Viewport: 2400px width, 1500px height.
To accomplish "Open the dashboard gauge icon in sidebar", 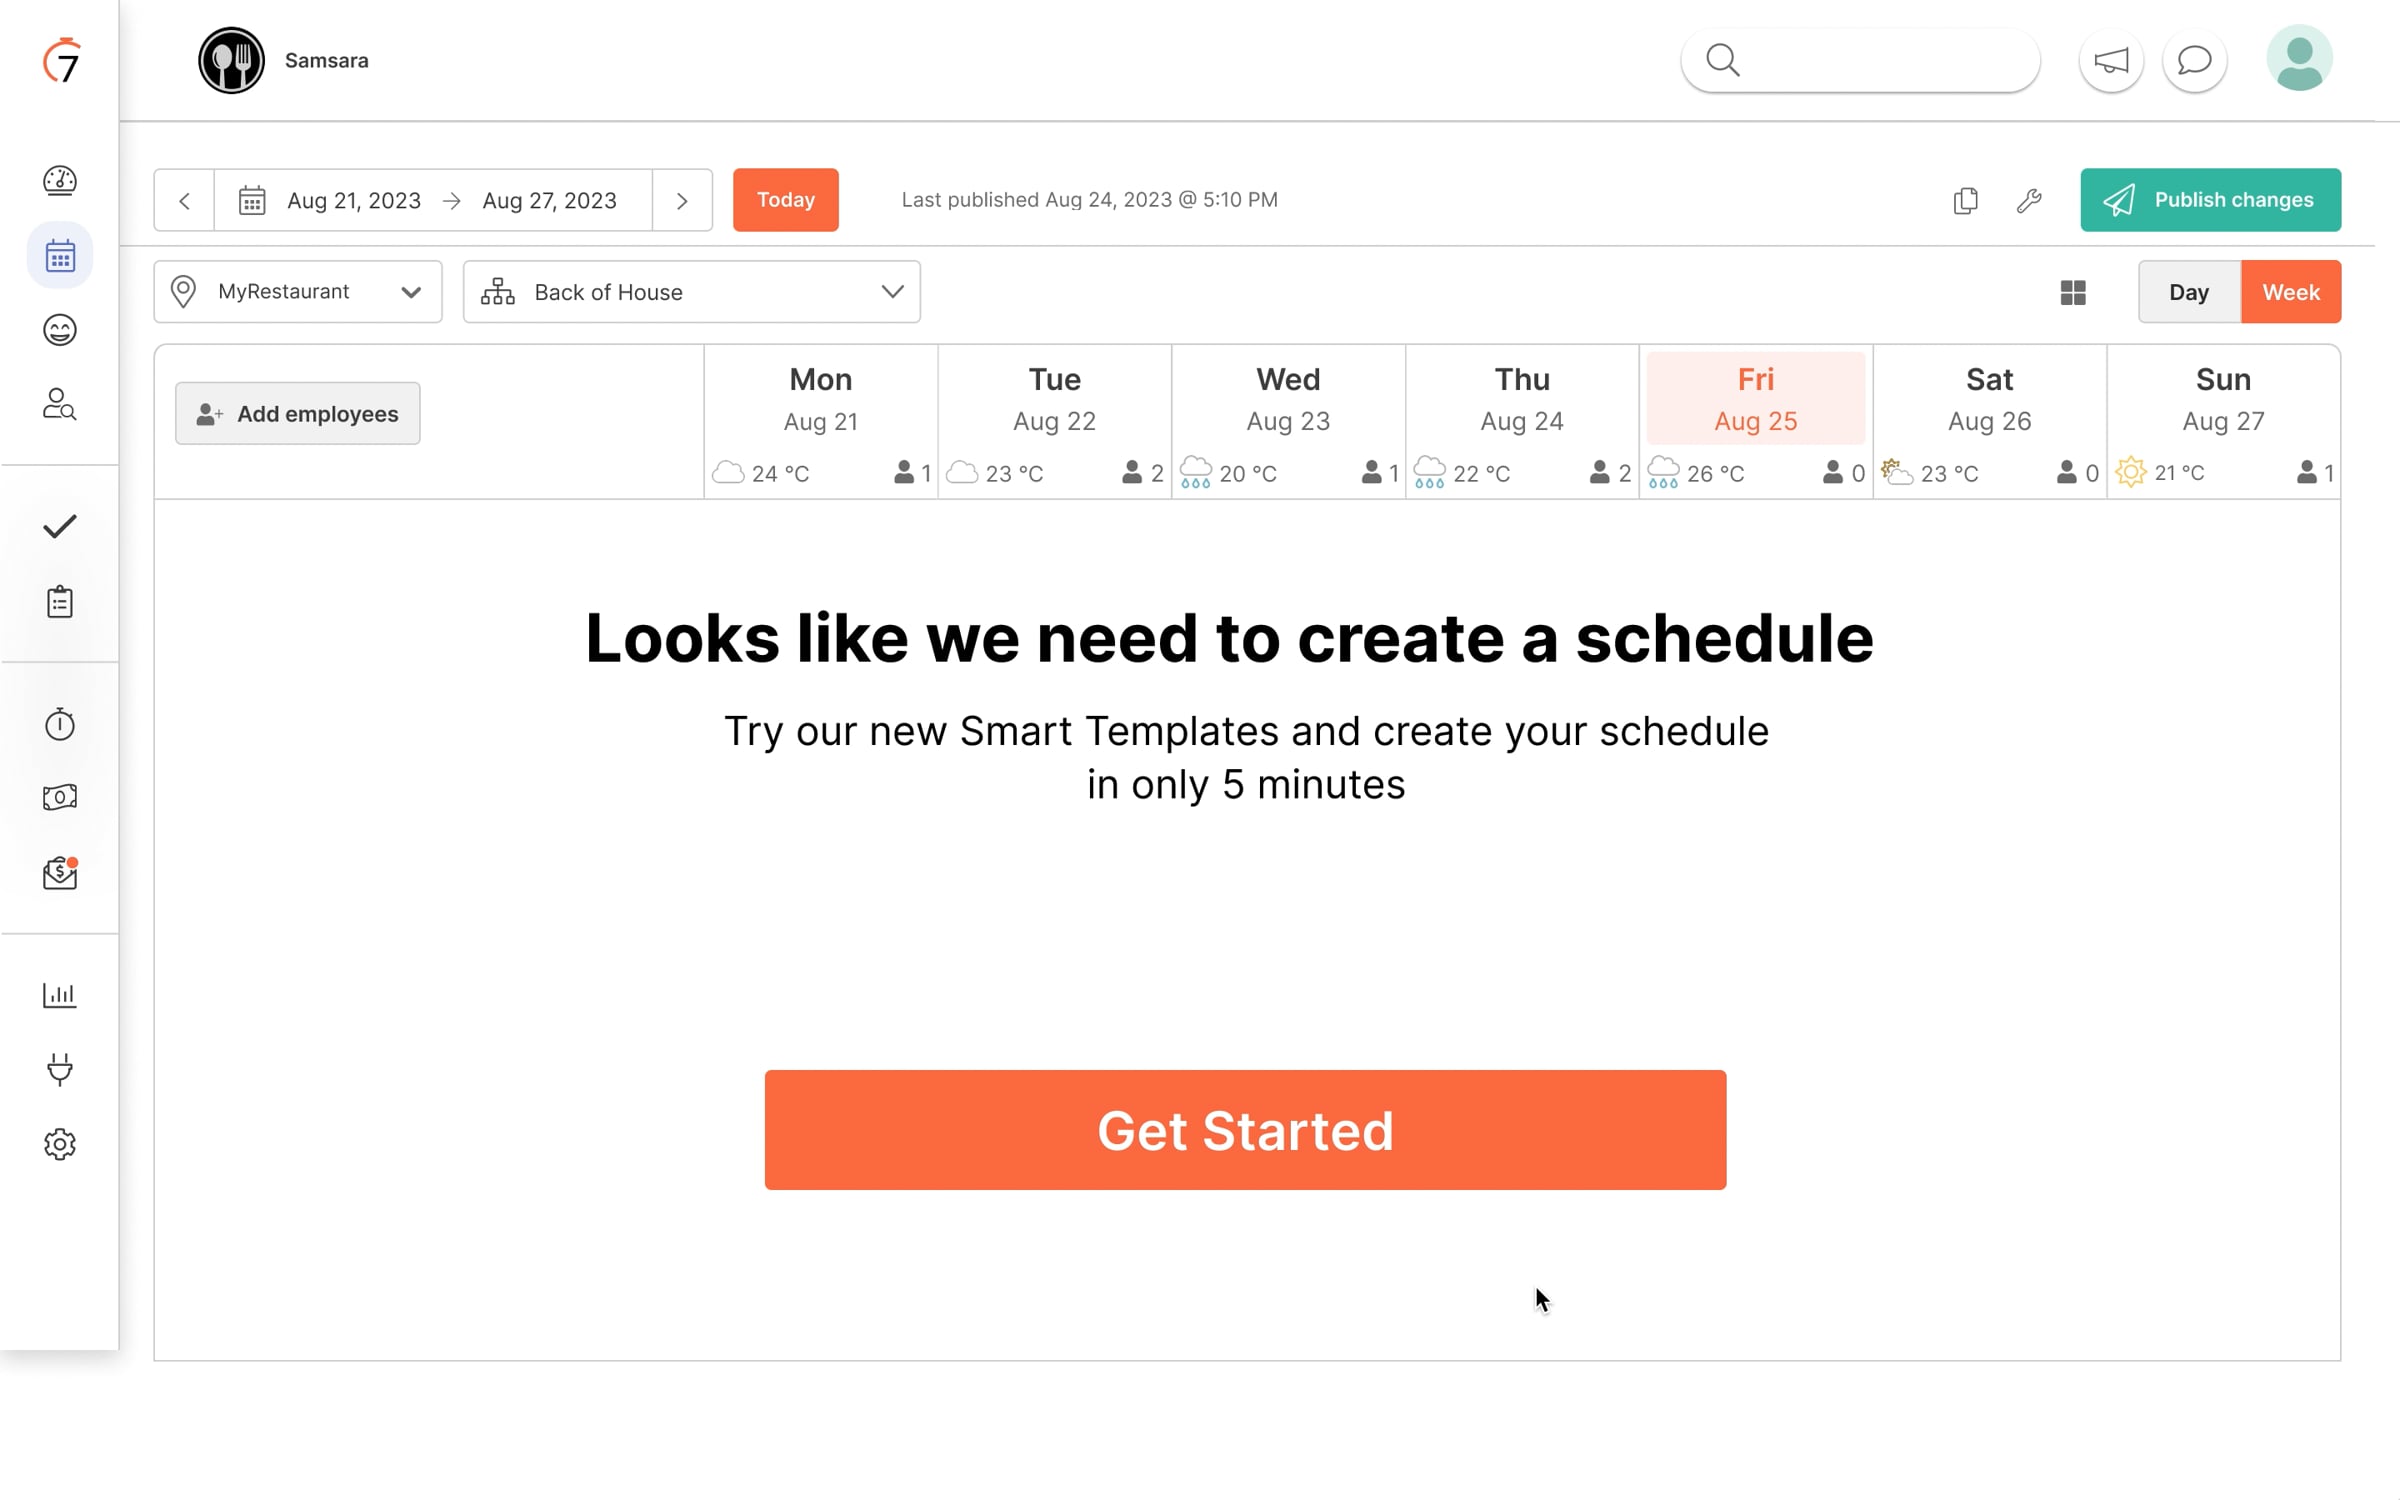I will [60, 180].
